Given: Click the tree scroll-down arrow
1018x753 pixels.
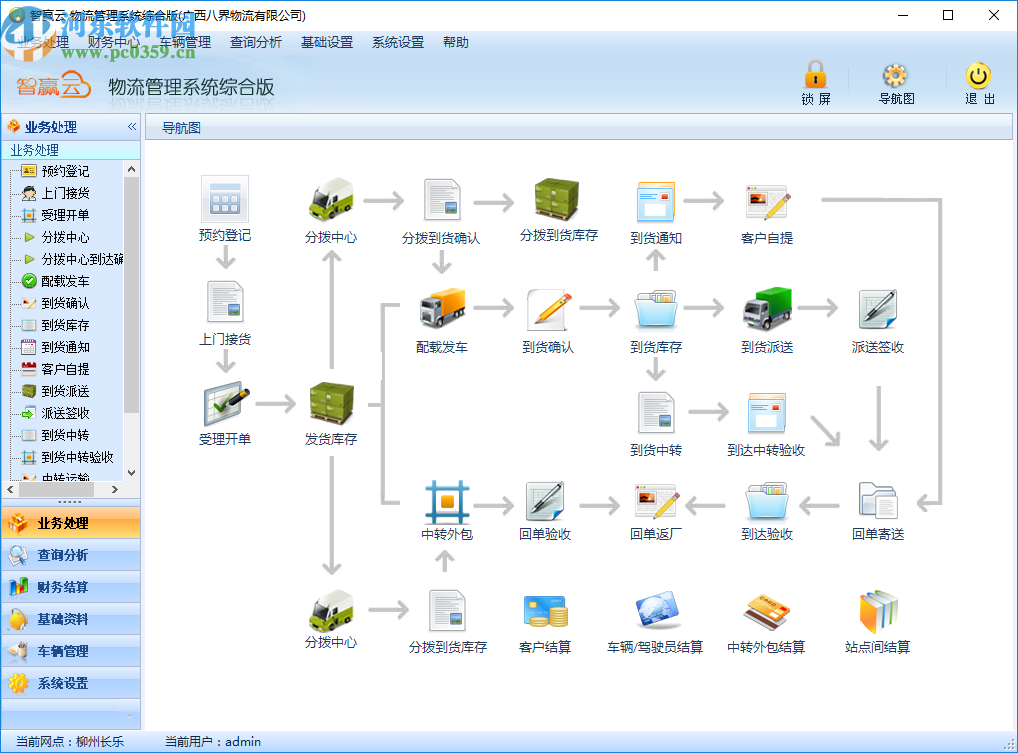Looking at the screenshot, I should [131, 473].
